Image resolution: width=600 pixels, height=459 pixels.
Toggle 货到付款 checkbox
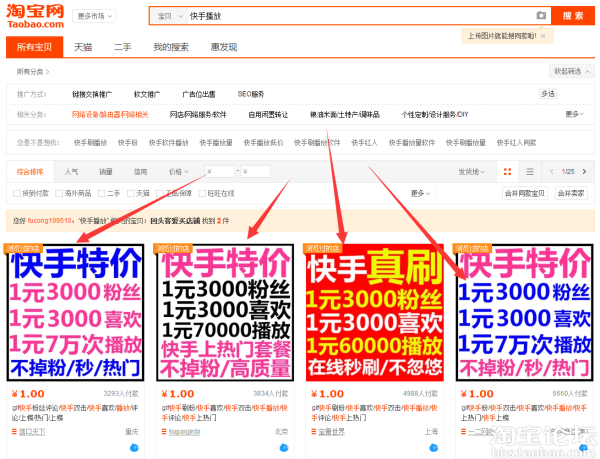16,193
